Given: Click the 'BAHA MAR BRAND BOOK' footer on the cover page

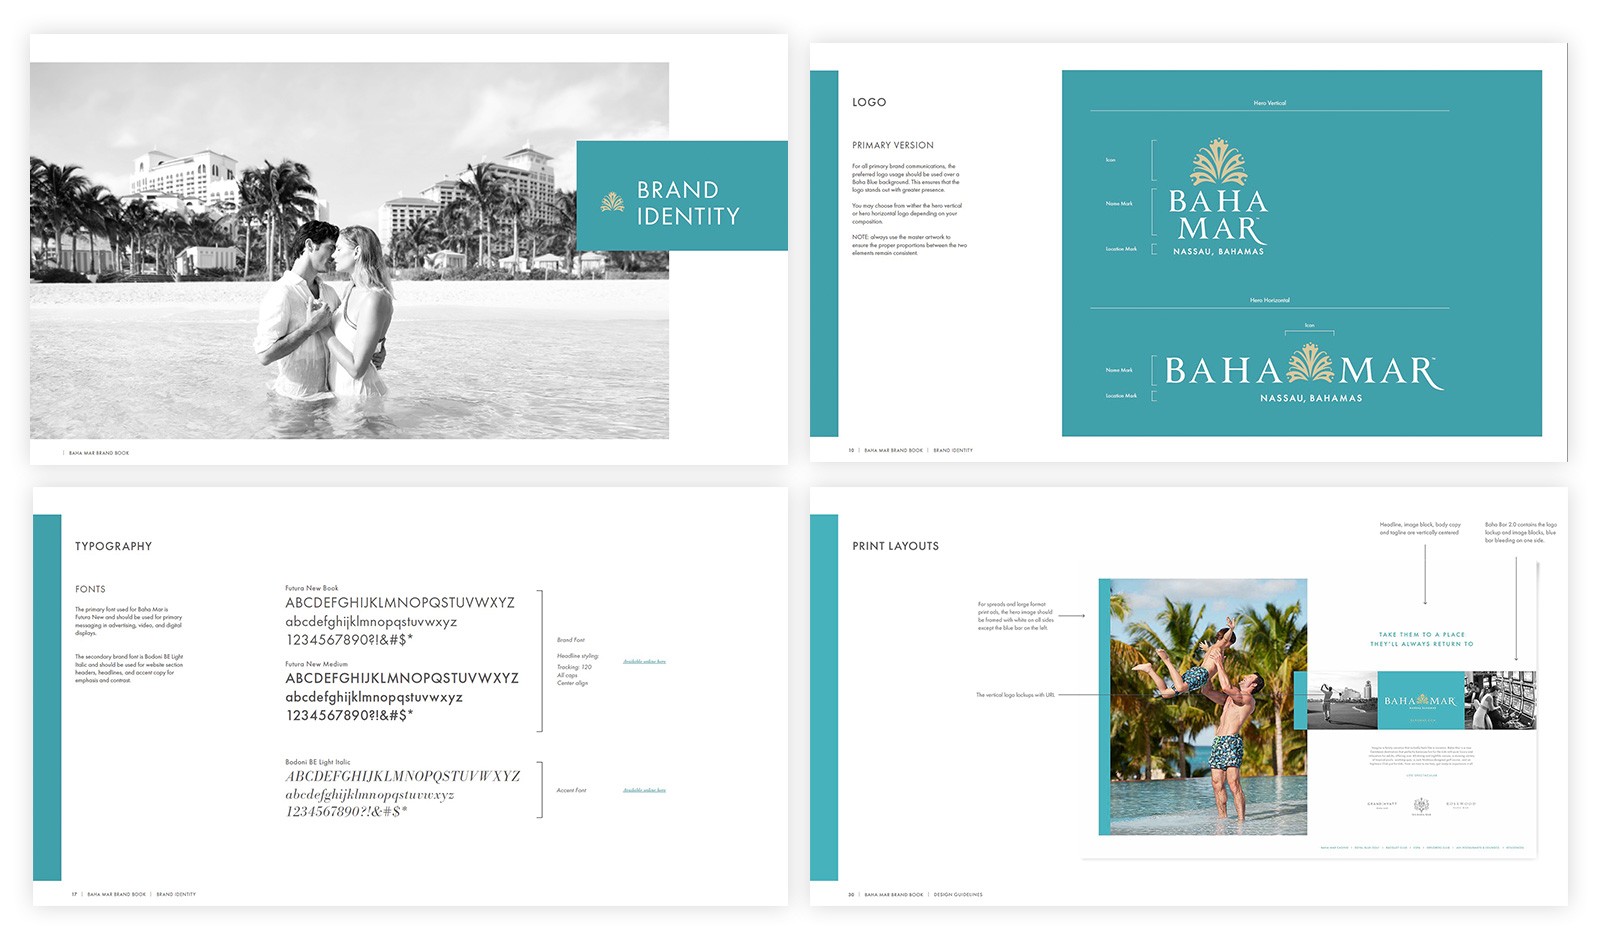Looking at the screenshot, I should (99, 453).
